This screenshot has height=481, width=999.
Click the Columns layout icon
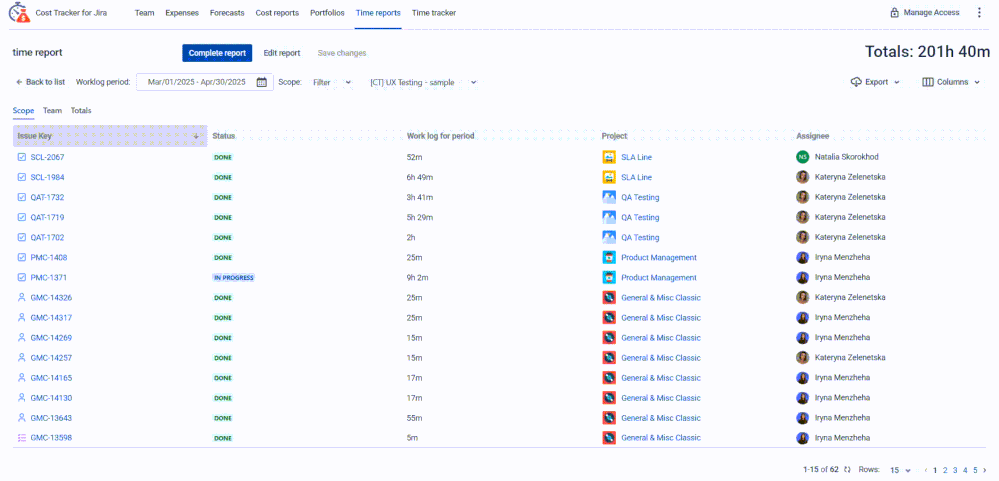(x=928, y=82)
